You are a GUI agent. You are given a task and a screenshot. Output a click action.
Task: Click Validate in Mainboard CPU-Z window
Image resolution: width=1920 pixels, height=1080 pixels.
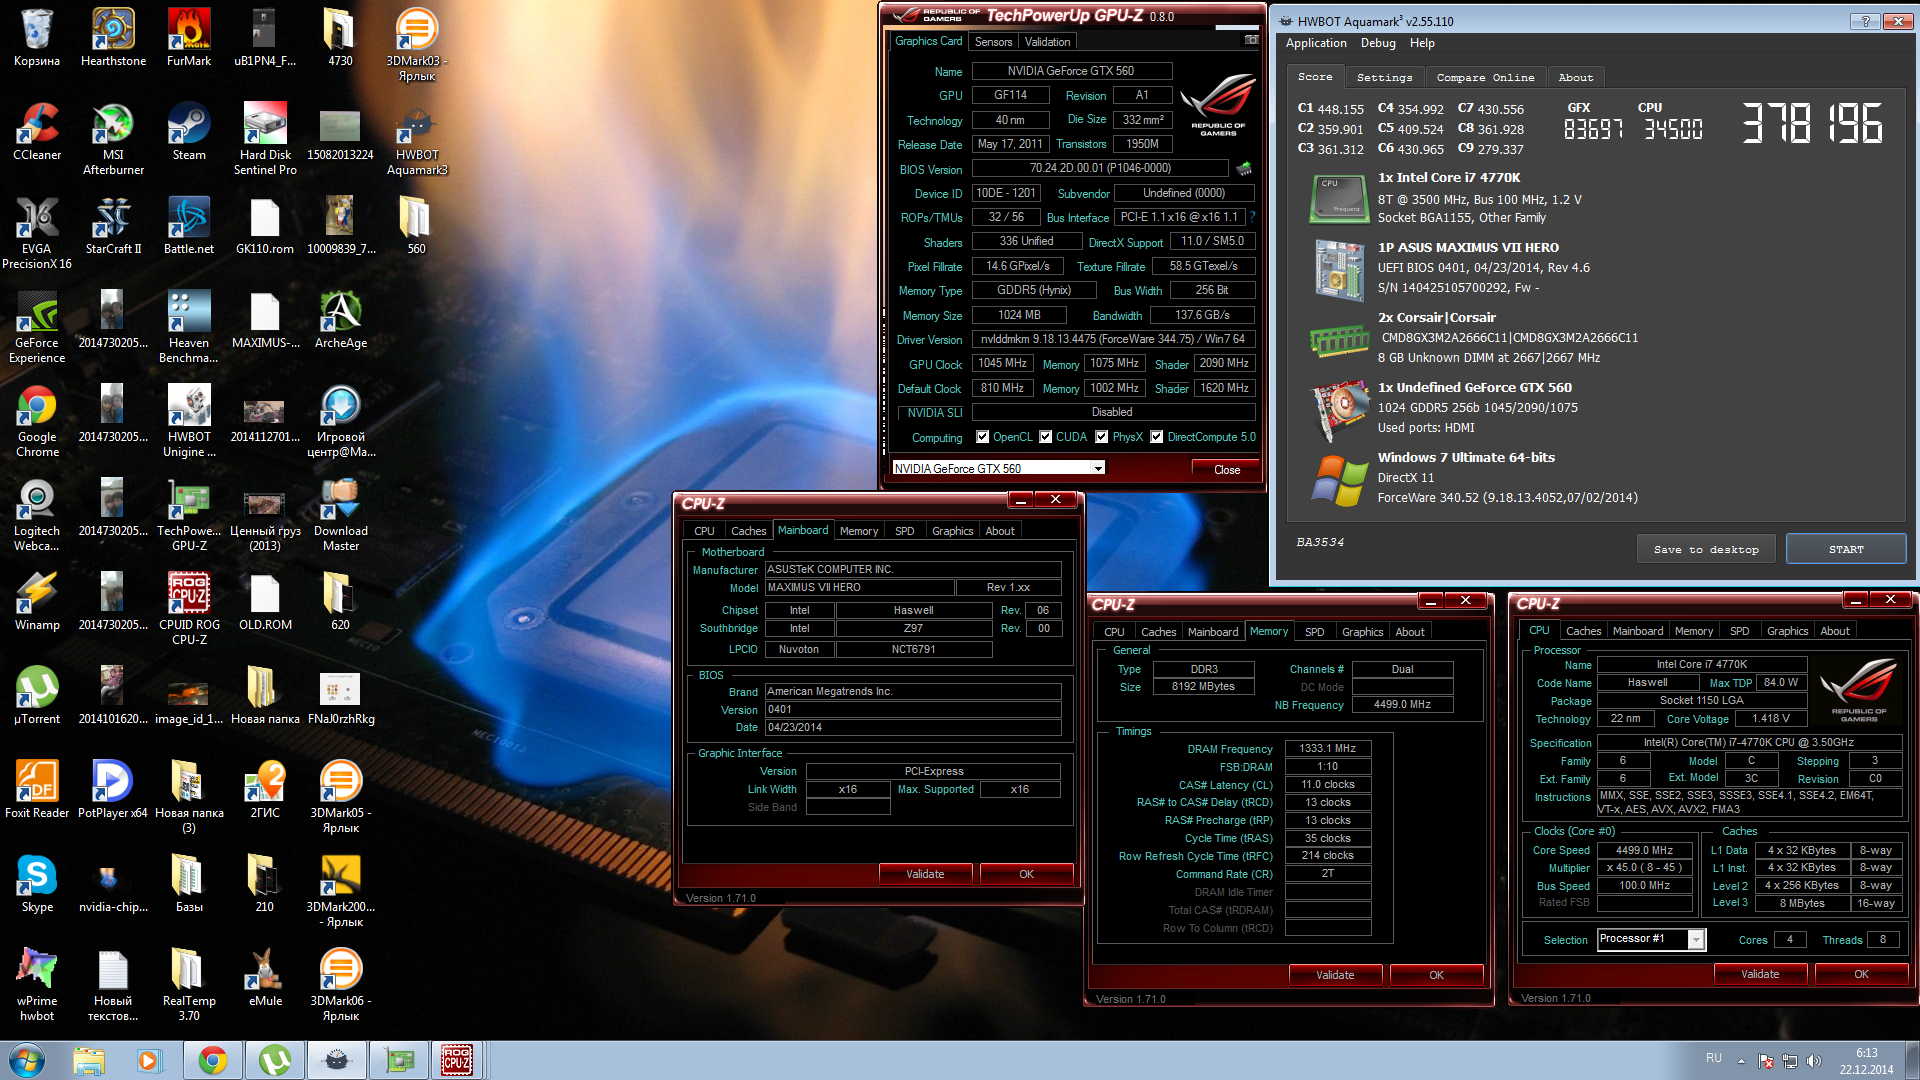tap(925, 874)
